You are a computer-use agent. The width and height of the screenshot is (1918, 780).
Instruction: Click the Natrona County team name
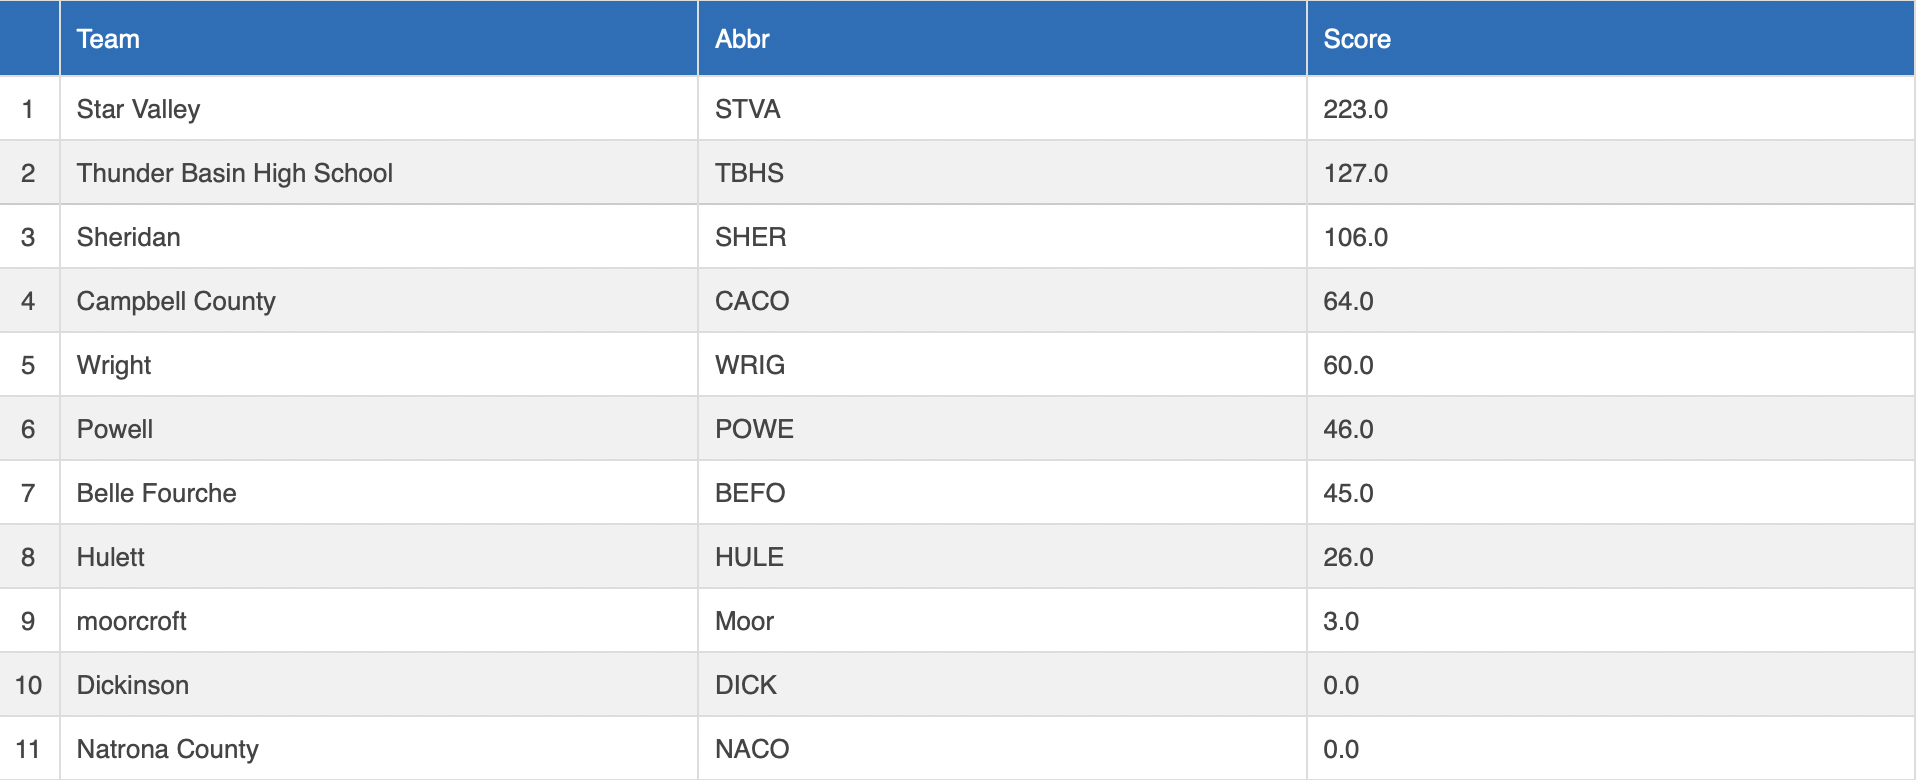(x=167, y=749)
